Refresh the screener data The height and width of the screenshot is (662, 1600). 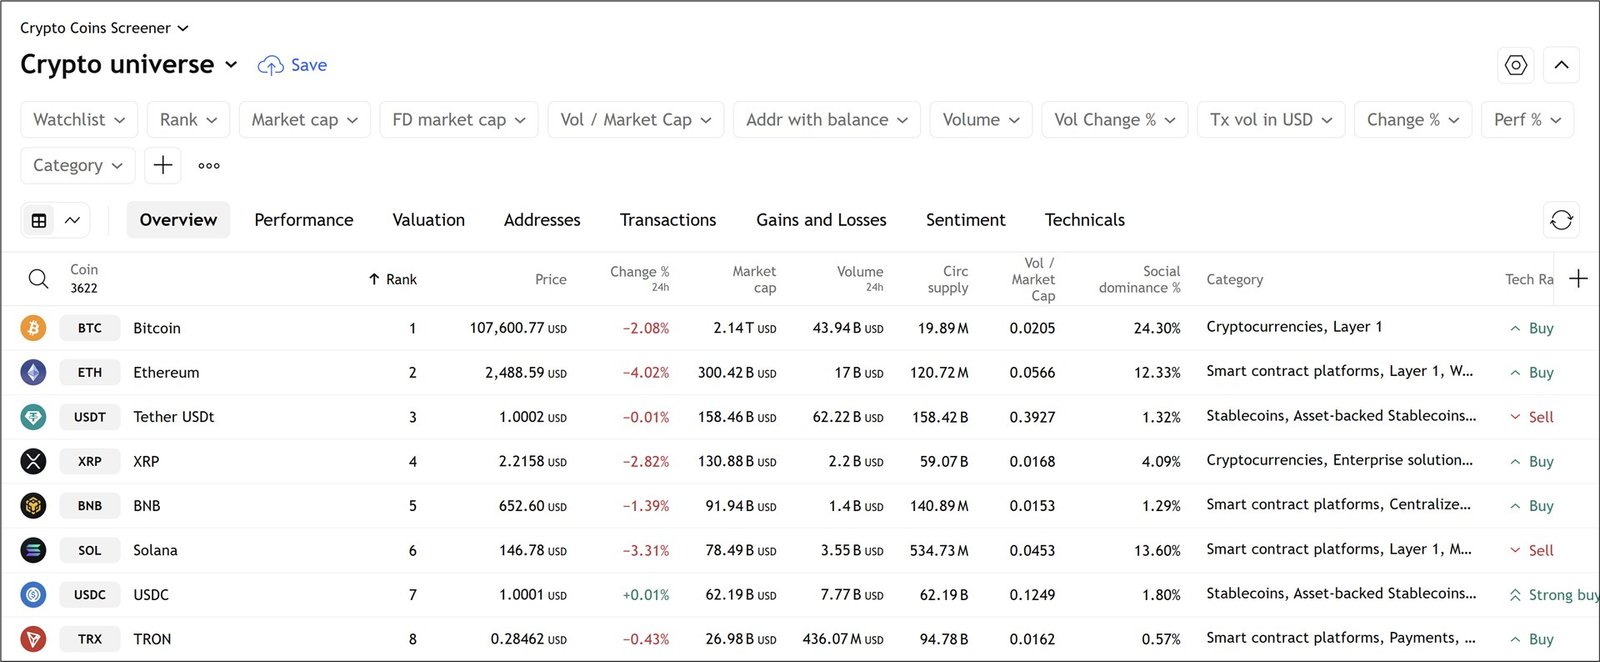tap(1561, 220)
